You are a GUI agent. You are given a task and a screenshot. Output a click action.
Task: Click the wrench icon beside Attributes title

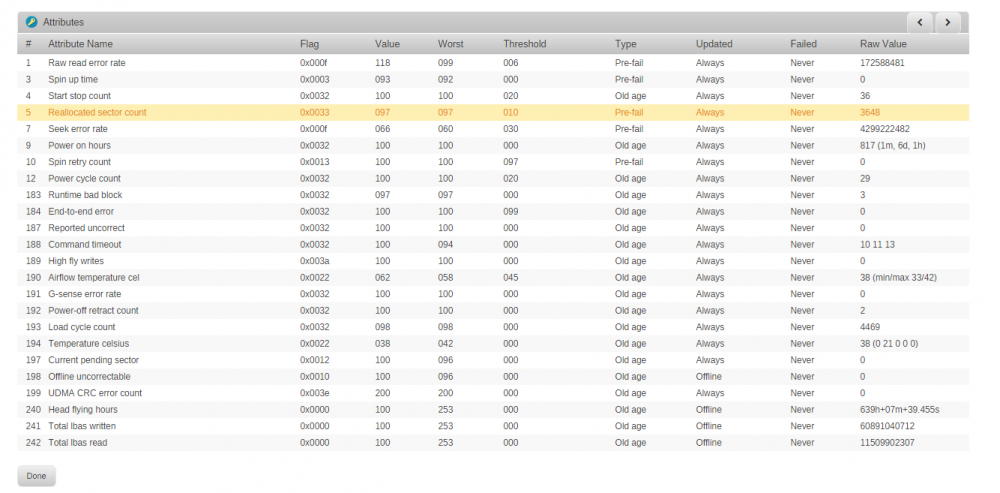point(31,22)
